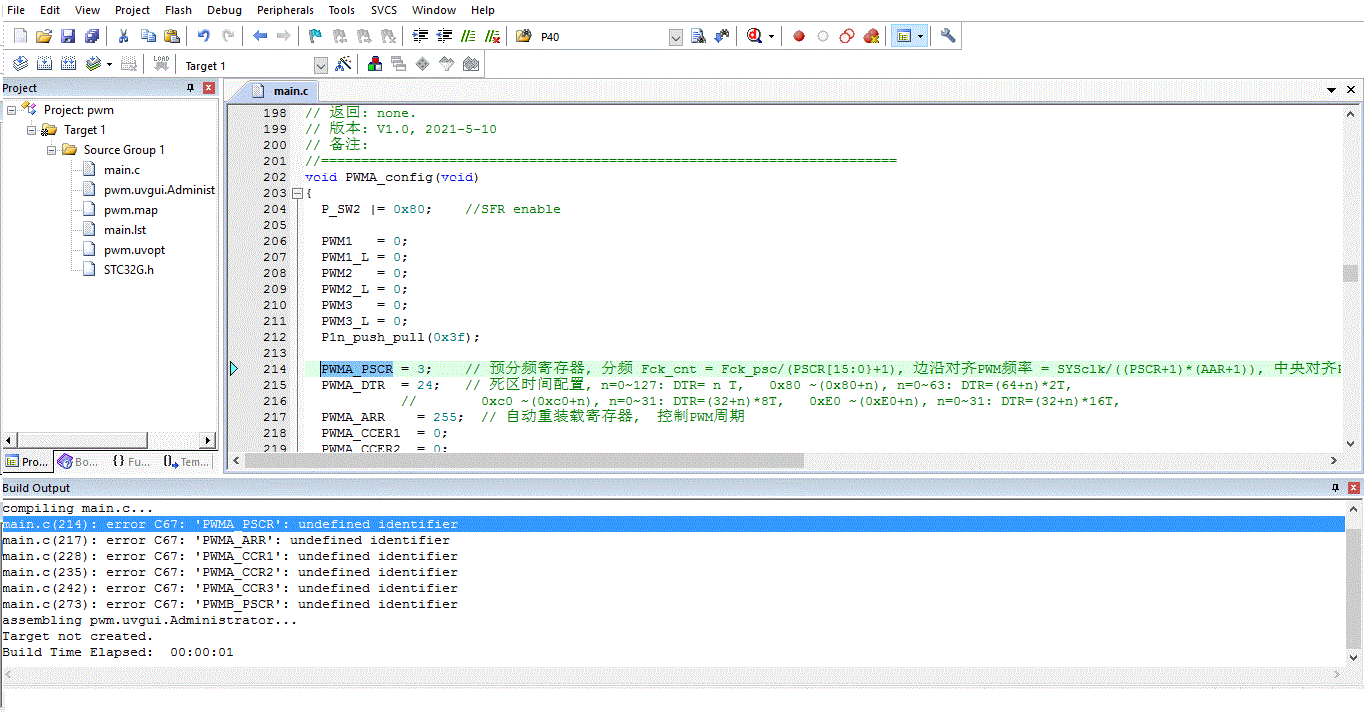Select pwm.map in the project tree
The height and width of the screenshot is (712, 1370).
click(131, 210)
